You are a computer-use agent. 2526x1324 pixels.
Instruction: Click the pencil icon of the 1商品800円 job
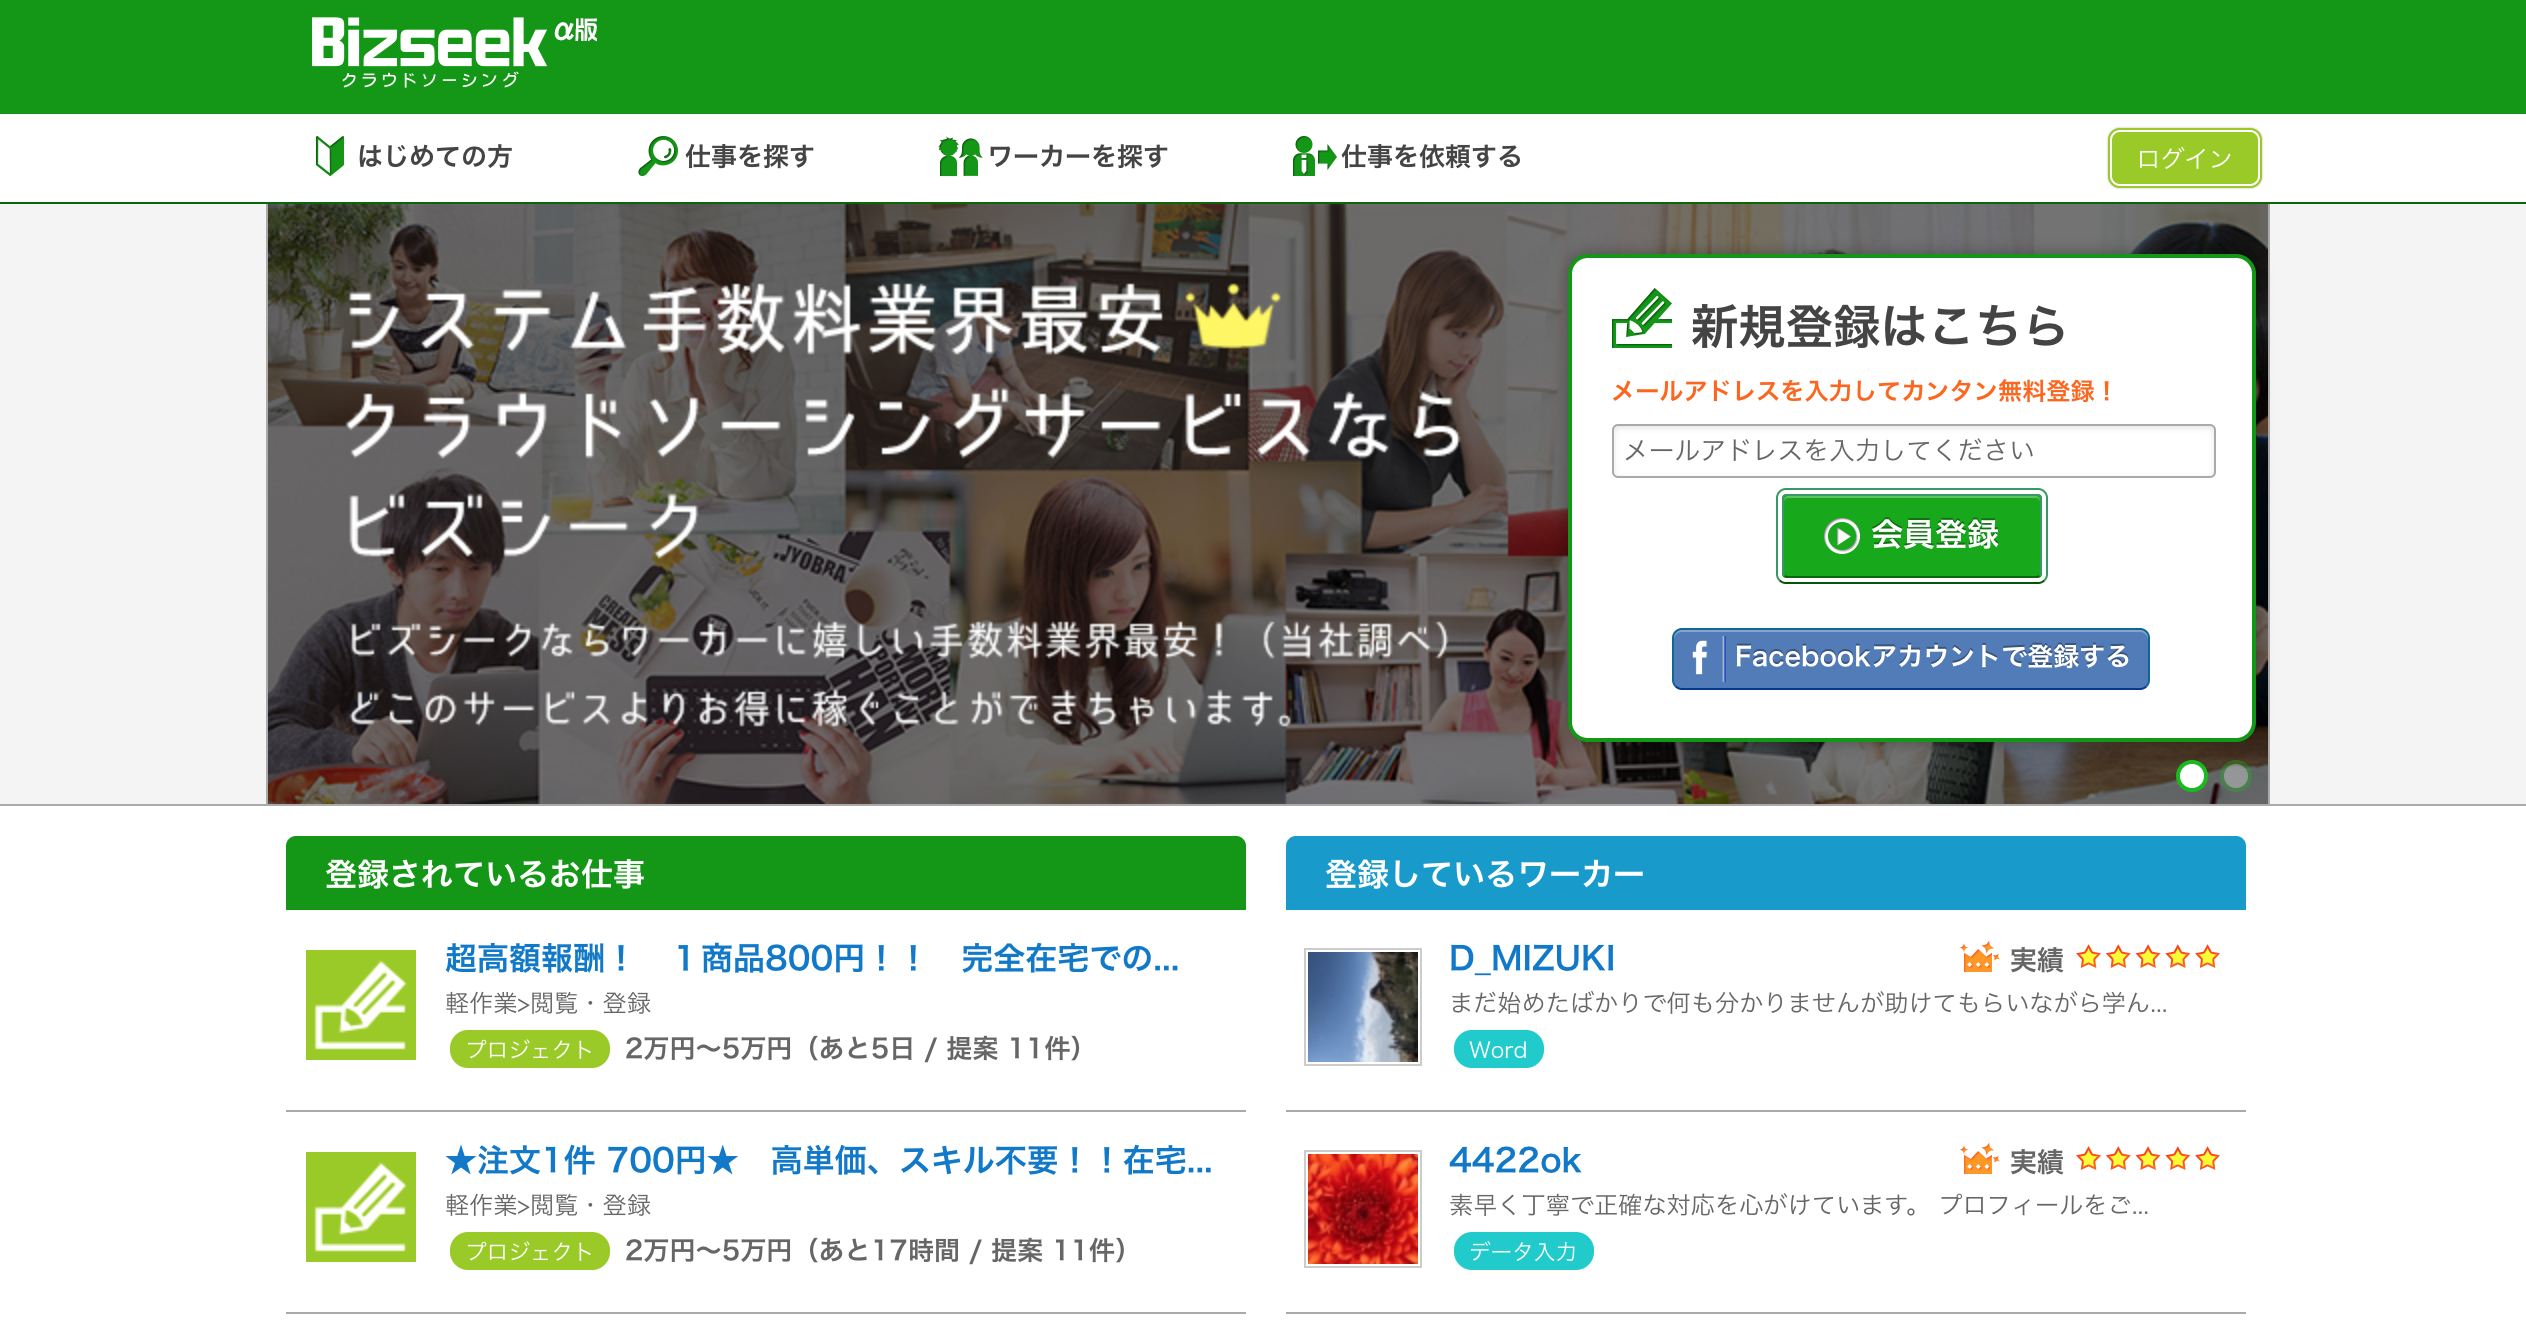(x=361, y=1005)
